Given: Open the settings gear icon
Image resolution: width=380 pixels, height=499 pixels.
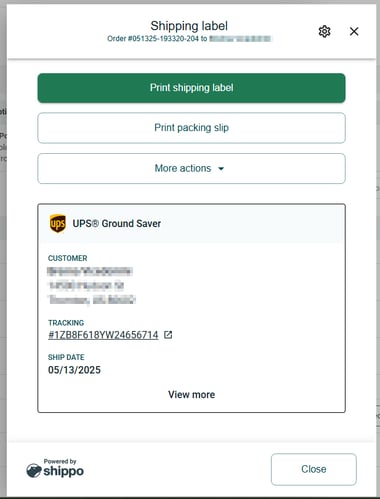Looking at the screenshot, I should tap(324, 31).
